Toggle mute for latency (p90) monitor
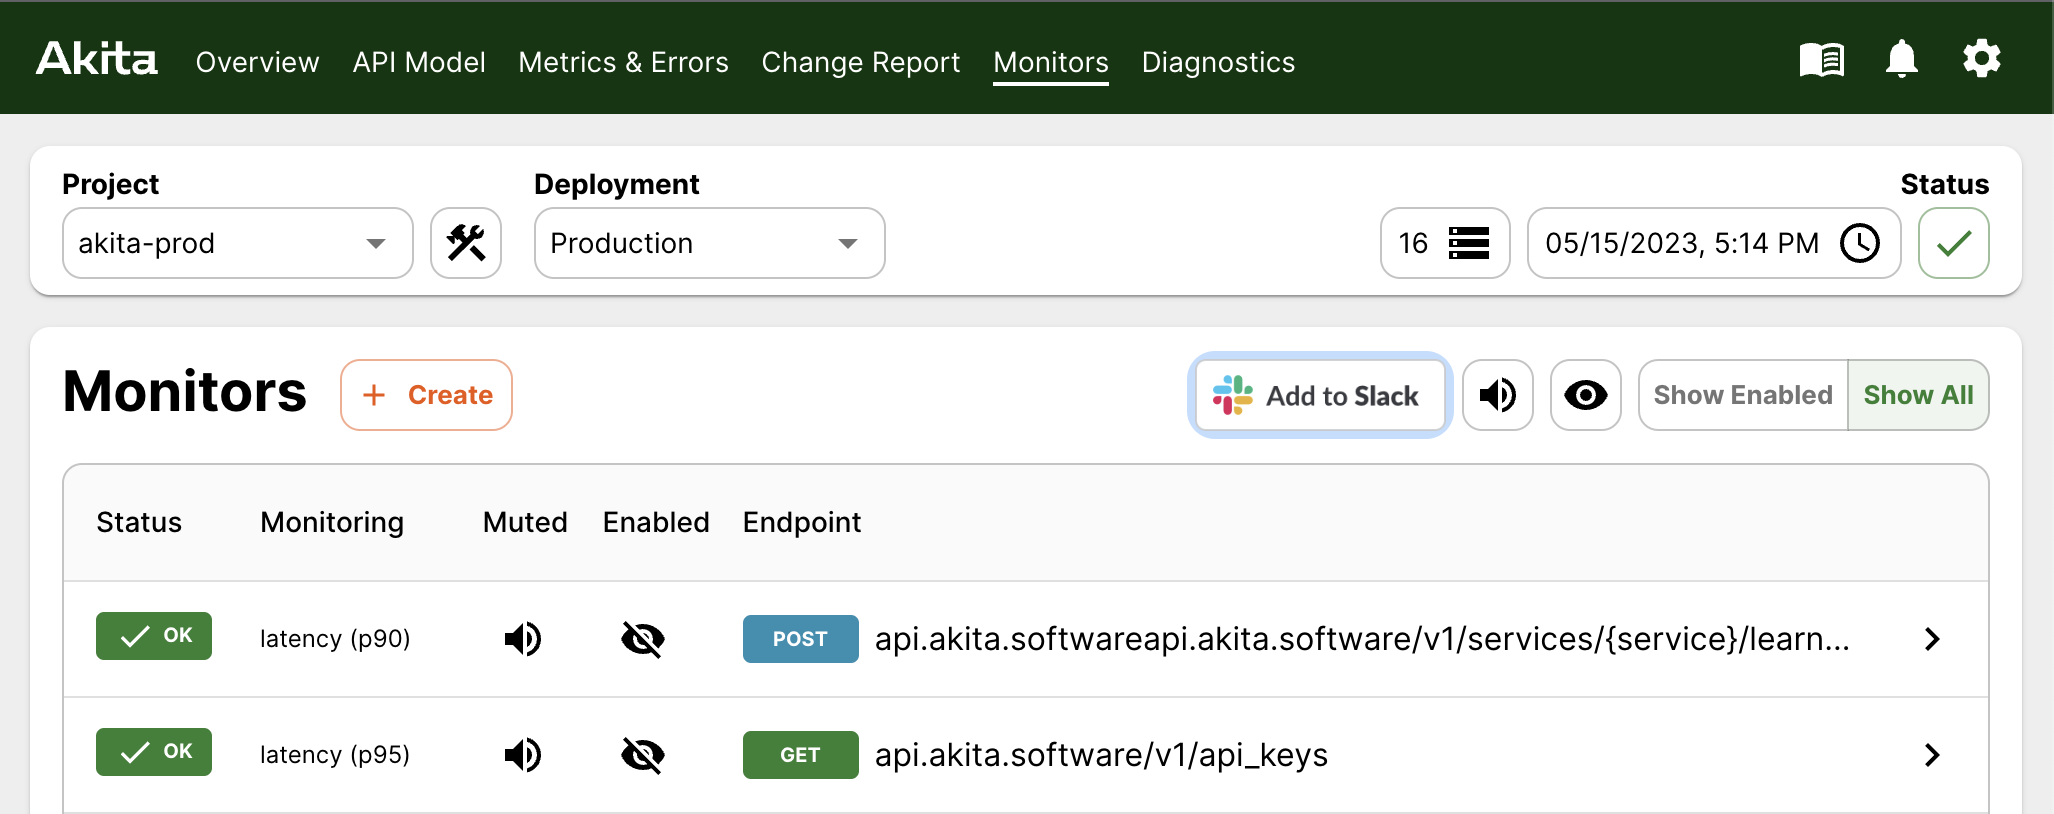This screenshot has width=2054, height=814. [x=523, y=639]
